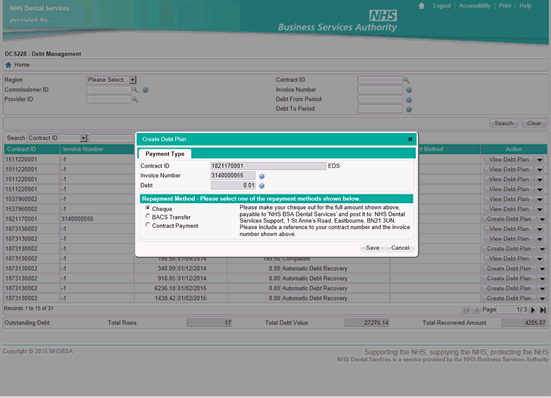Screen dimensions: 551x398
Task: Click the Contract ID column header
Action: coord(32,149)
